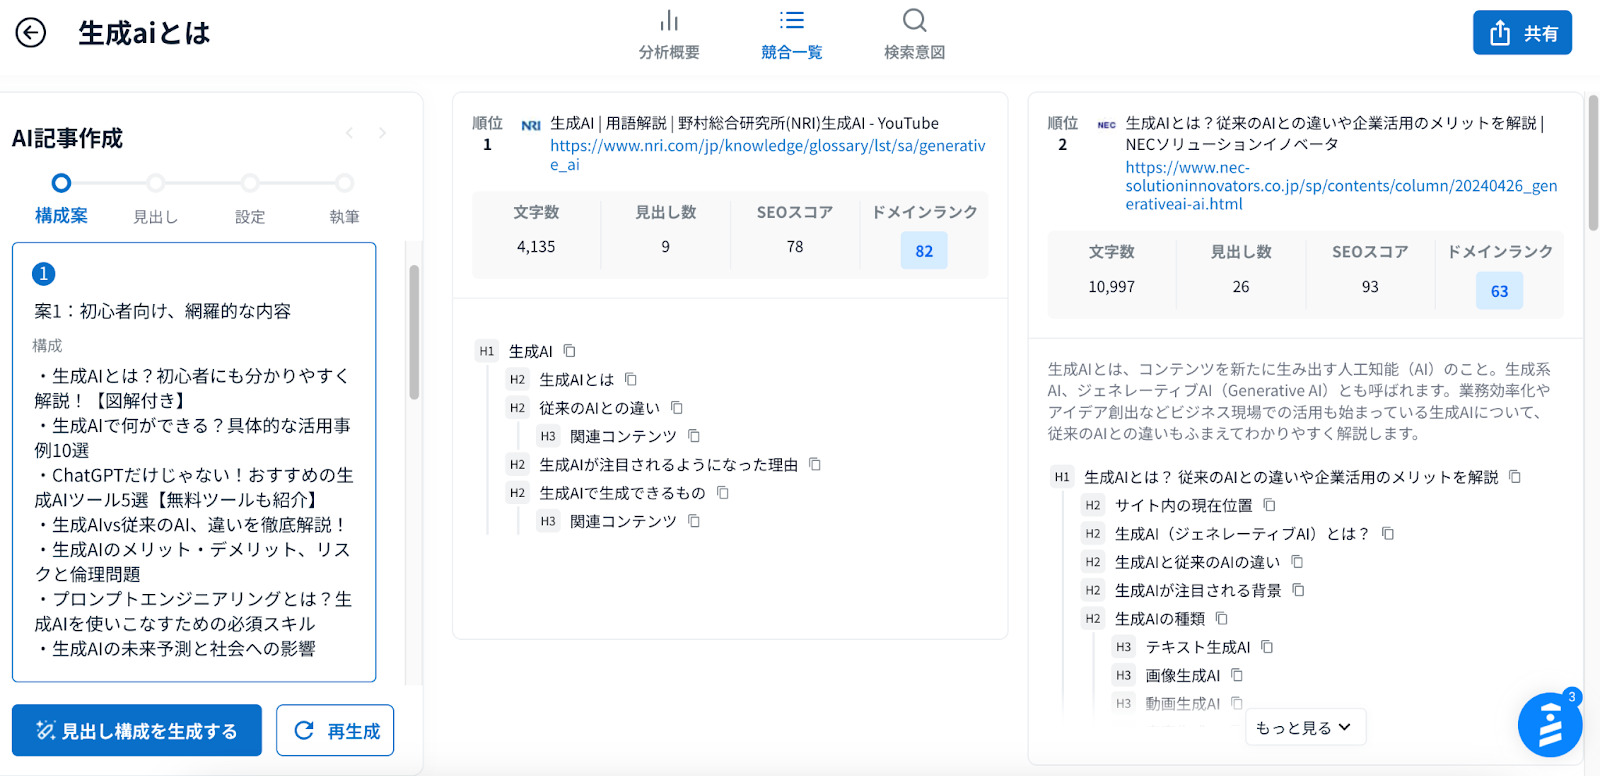Open the nri.com generative_ai link
The width and height of the screenshot is (1600, 776).
click(x=767, y=155)
